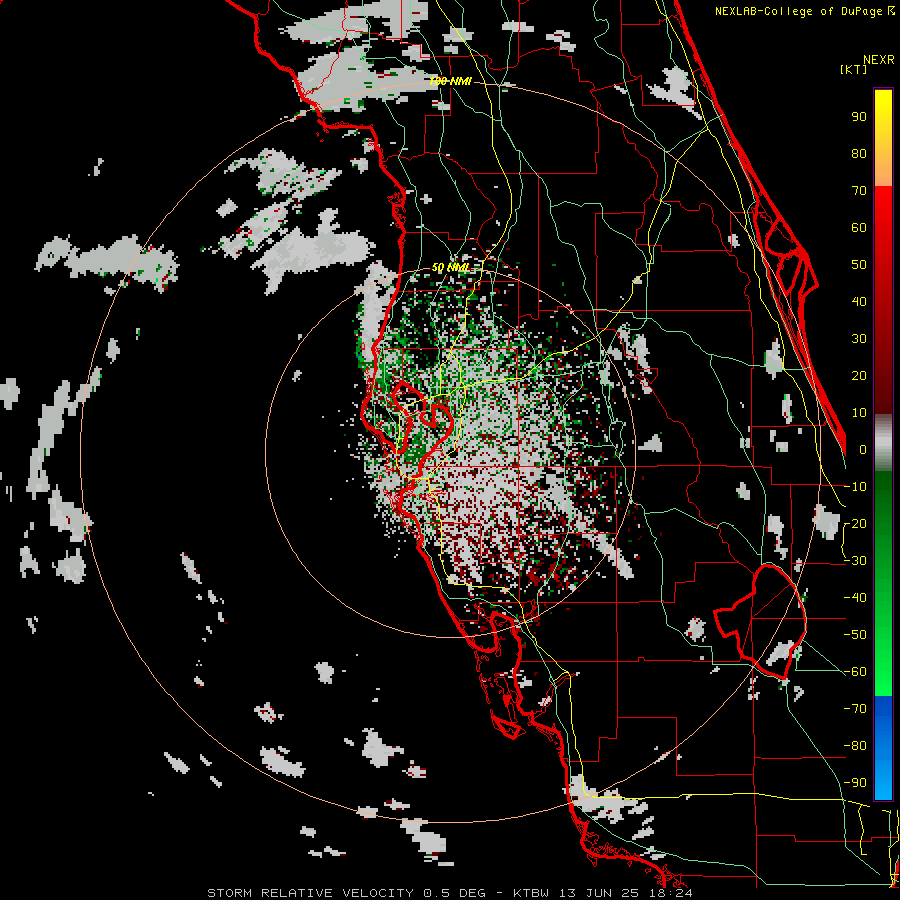The width and height of the screenshot is (900, 900).
Task: Click the 70 value on the velocity scale
Action: coord(859,191)
